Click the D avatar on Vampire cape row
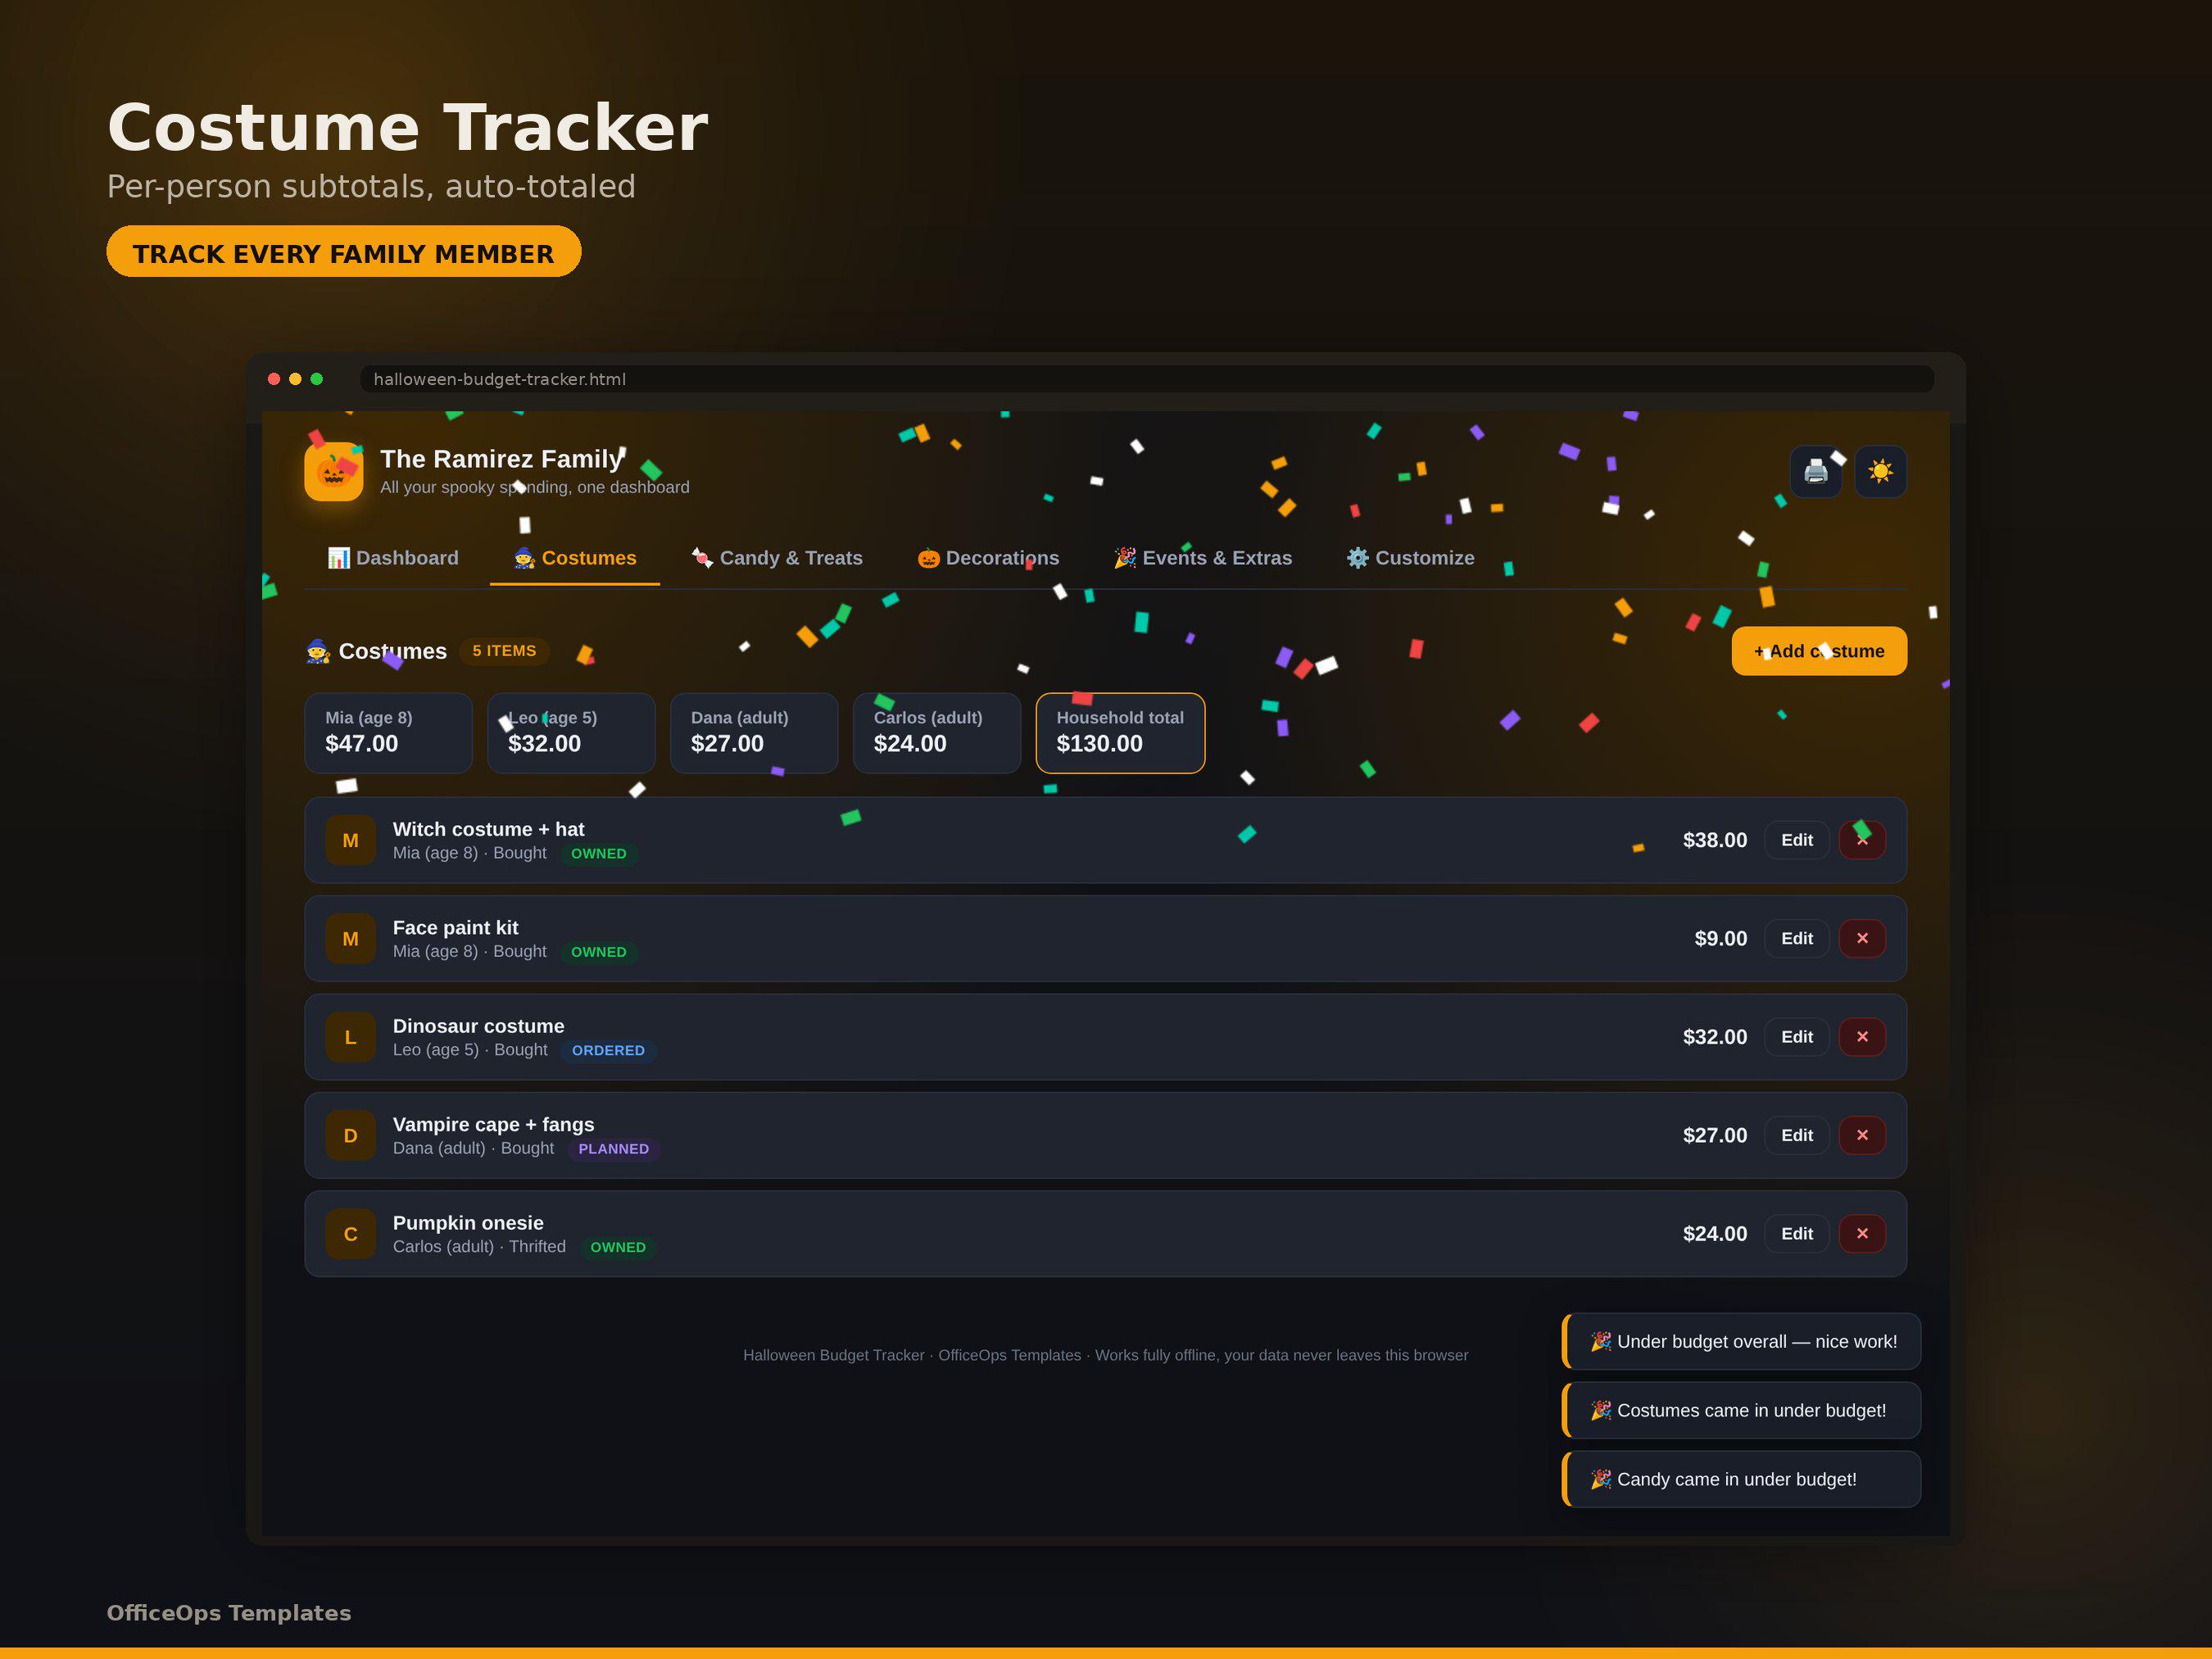The width and height of the screenshot is (2212, 1659). tap(350, 1135)
